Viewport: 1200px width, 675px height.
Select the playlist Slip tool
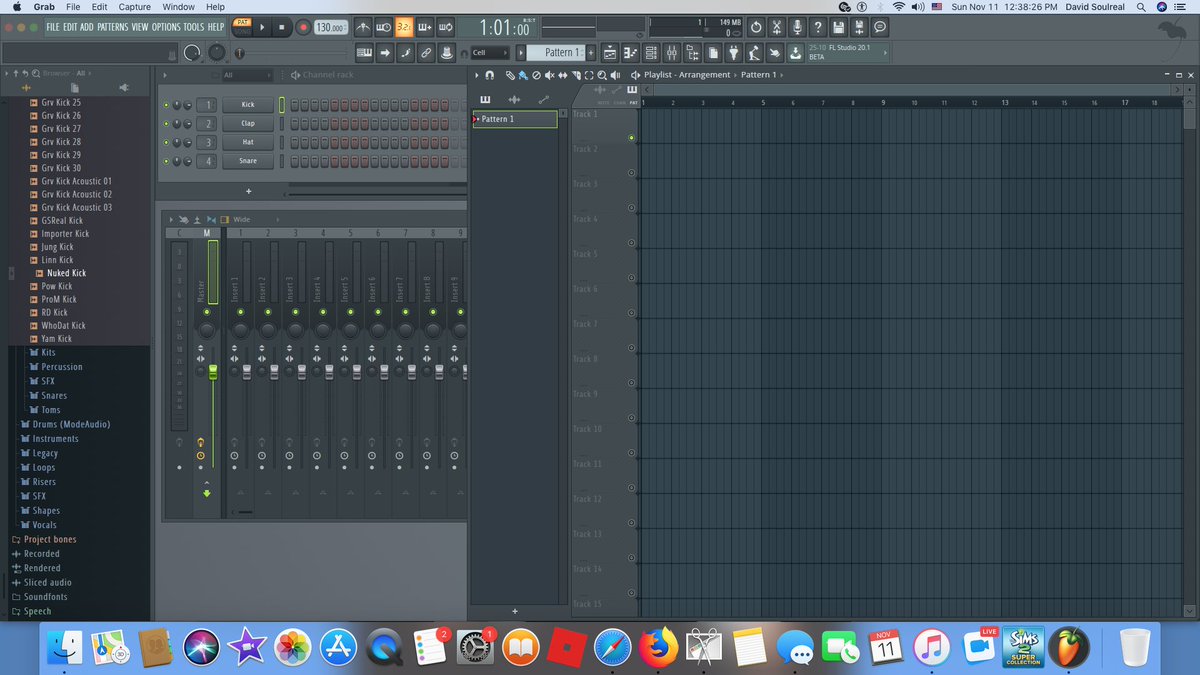point(562,75)
